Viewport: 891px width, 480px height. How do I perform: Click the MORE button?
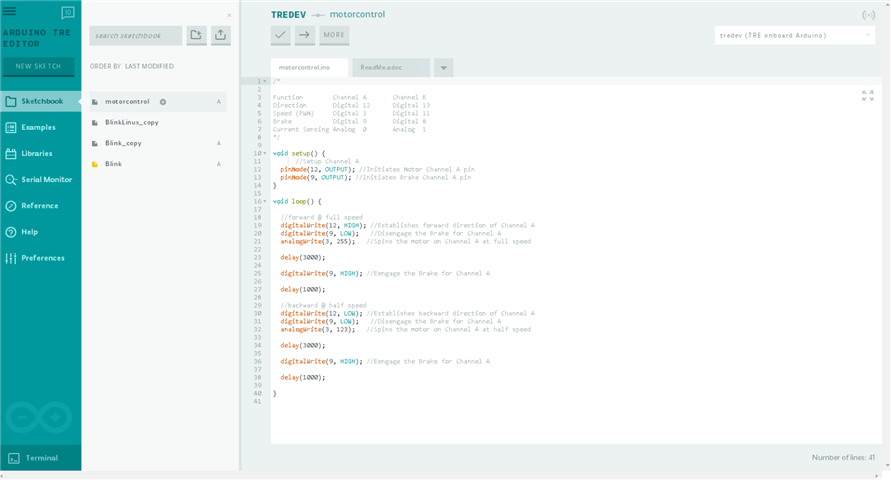[334, 35]
